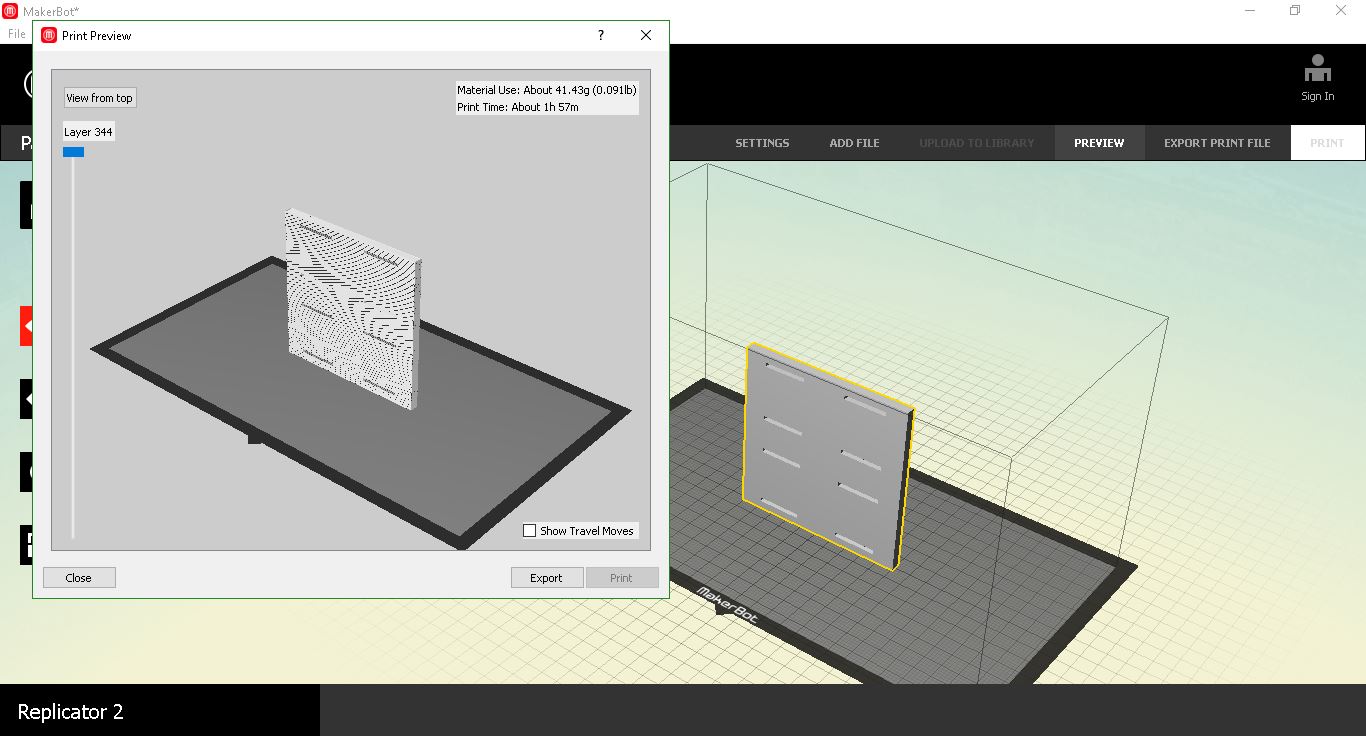Select the plate model in main viewport
Viewport: 1366px width, 736px height.
pos(828,457)
